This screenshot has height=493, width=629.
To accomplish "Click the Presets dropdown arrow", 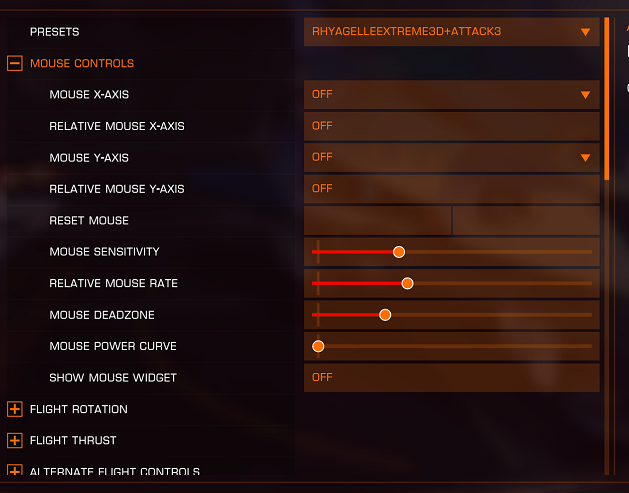I will pyautogui.click(x=585, y=32).
